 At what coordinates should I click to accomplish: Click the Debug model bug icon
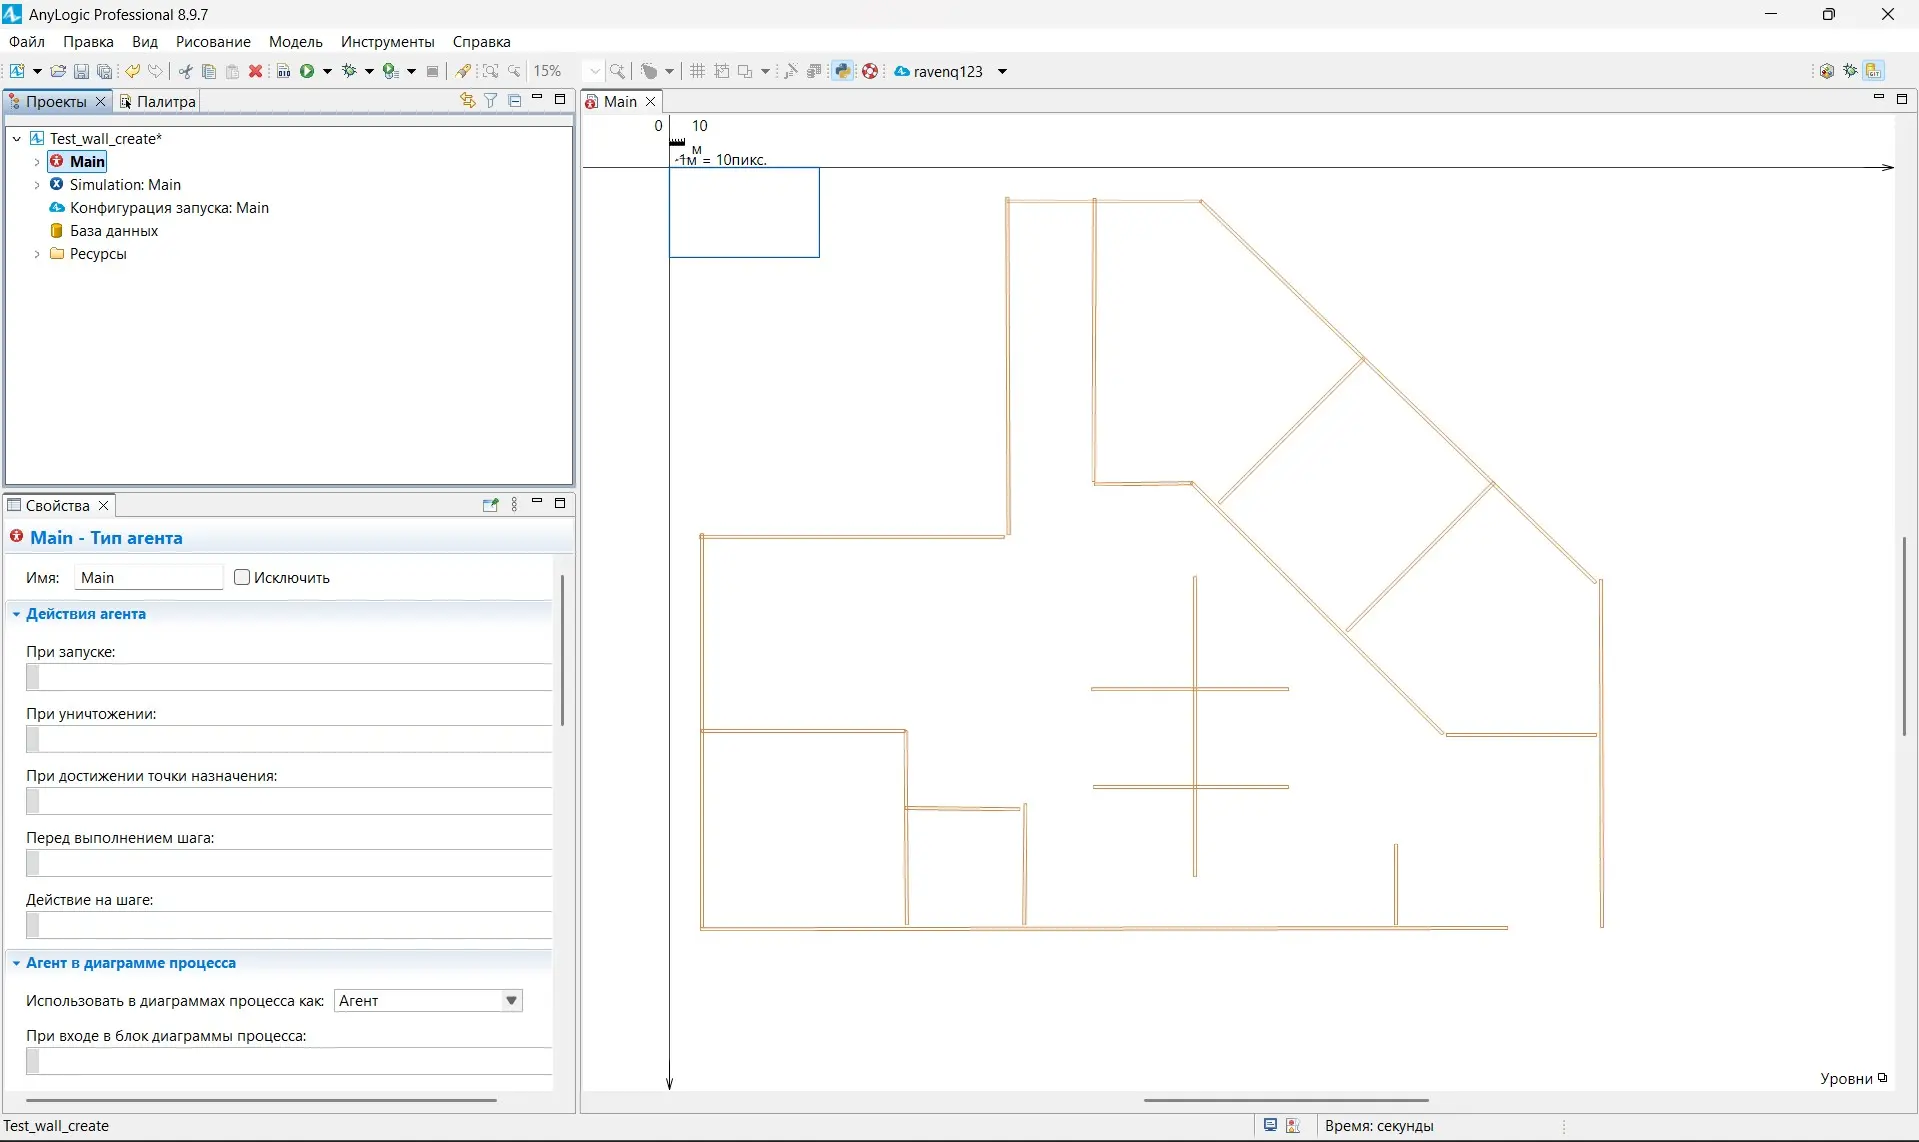pos(350,71)
